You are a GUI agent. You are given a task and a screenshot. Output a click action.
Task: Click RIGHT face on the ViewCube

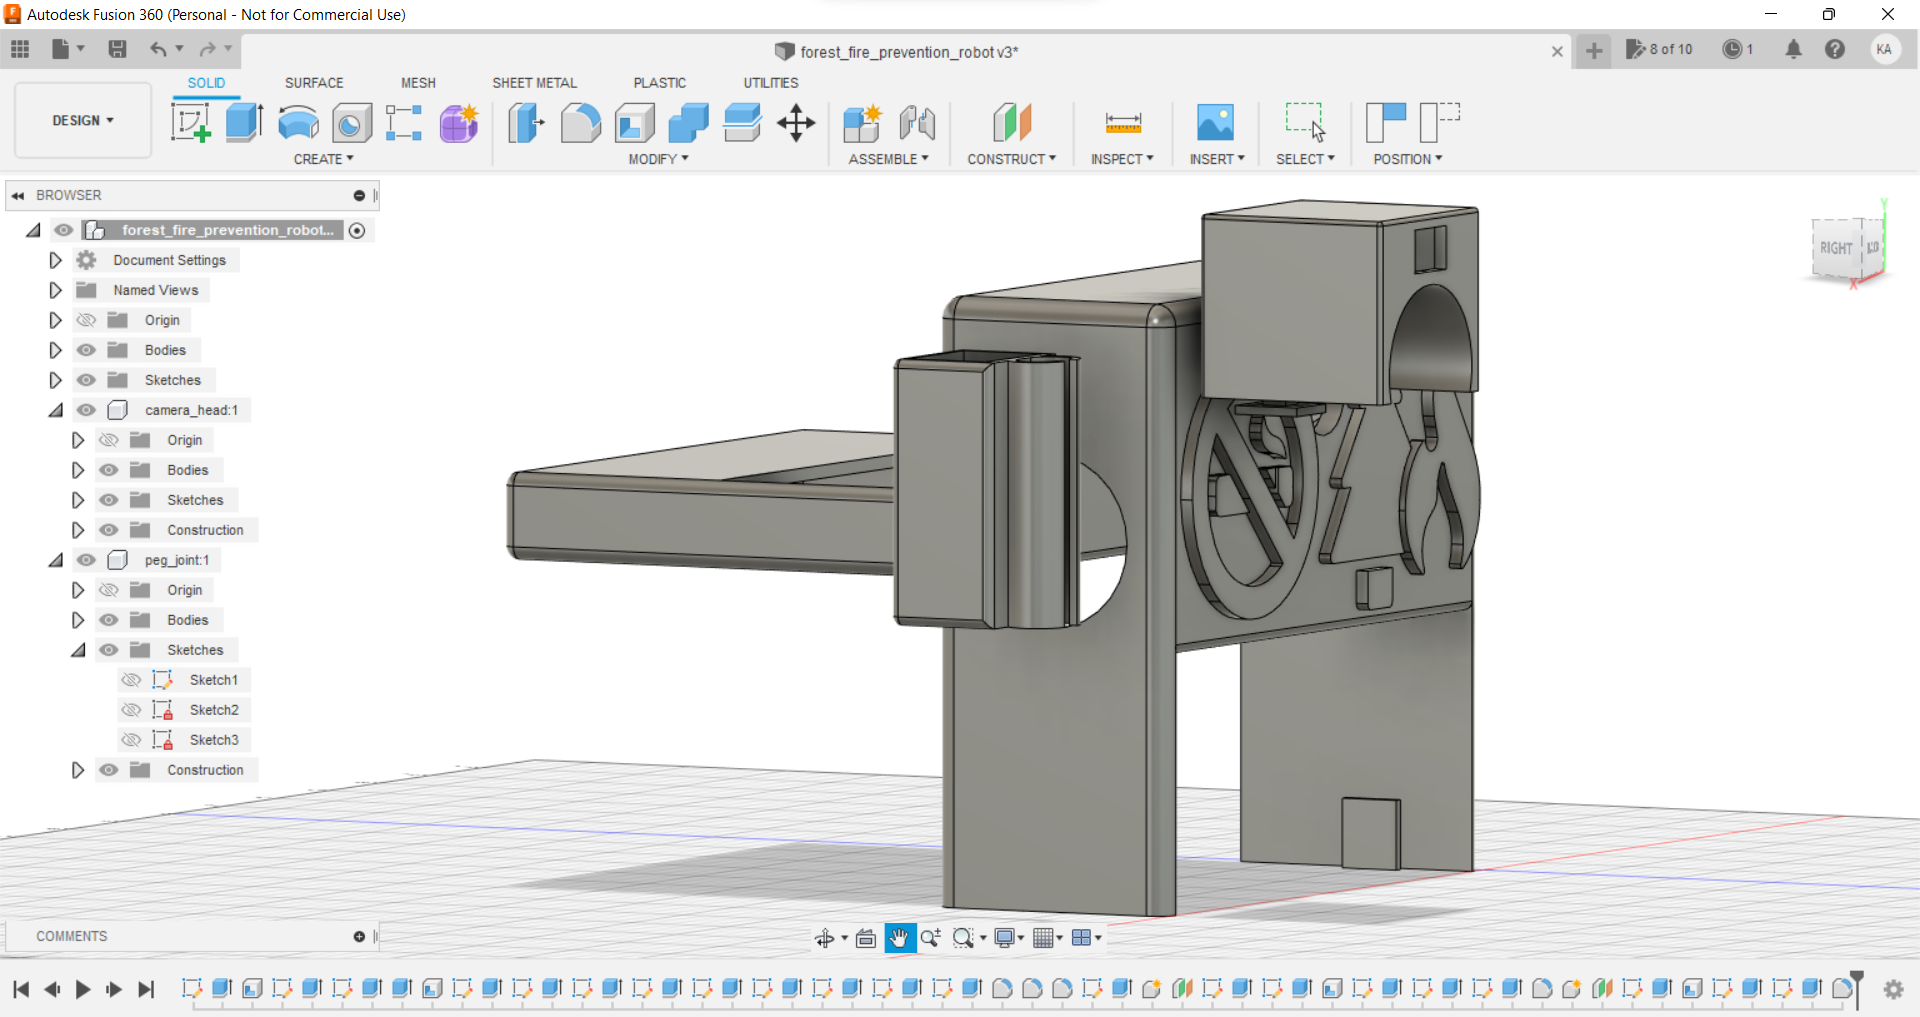click(x=1836, y=247)
